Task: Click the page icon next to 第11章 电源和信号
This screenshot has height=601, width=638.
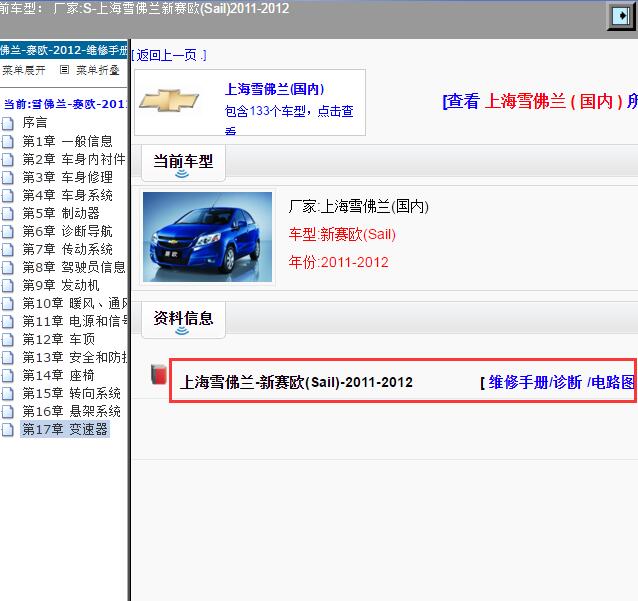Action: [8, 321]
